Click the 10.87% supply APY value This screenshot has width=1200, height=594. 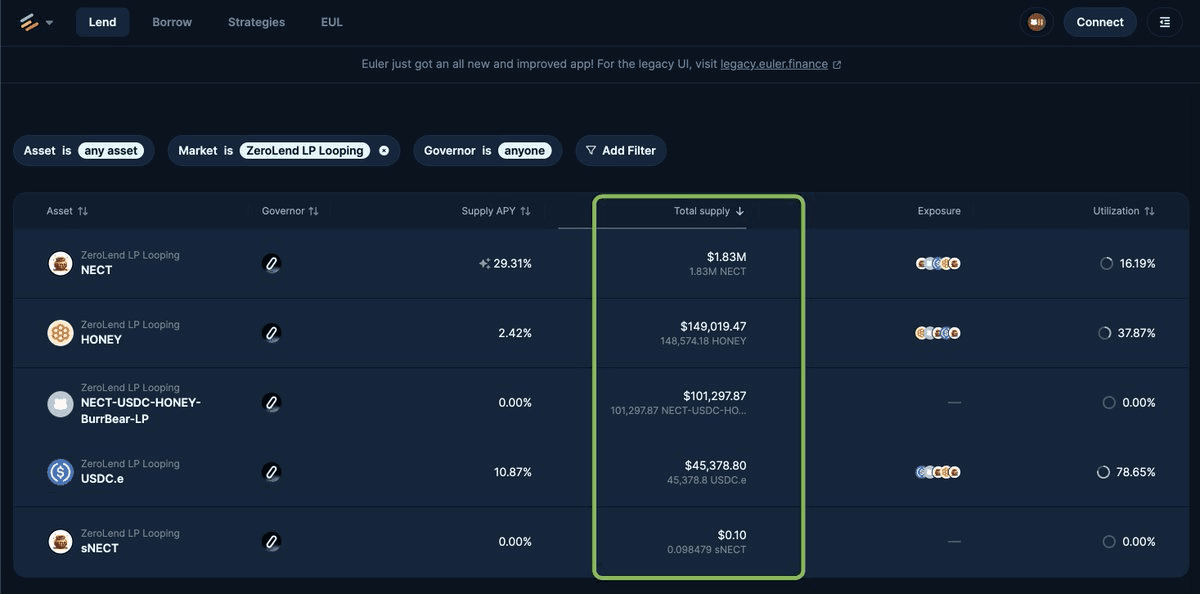(x=513, y=472)
